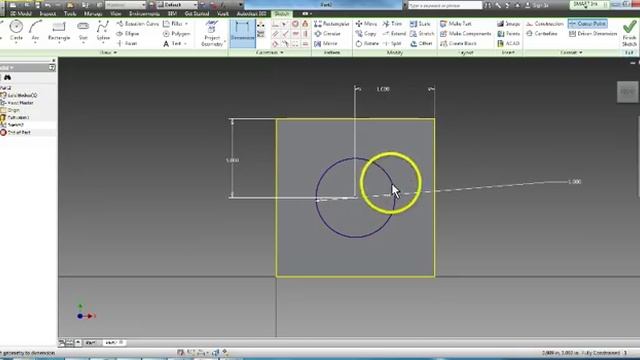The width and height of the screenshot is (640, 360).
Task: Expand the Format panel dropdown
Action: (571, 53)
